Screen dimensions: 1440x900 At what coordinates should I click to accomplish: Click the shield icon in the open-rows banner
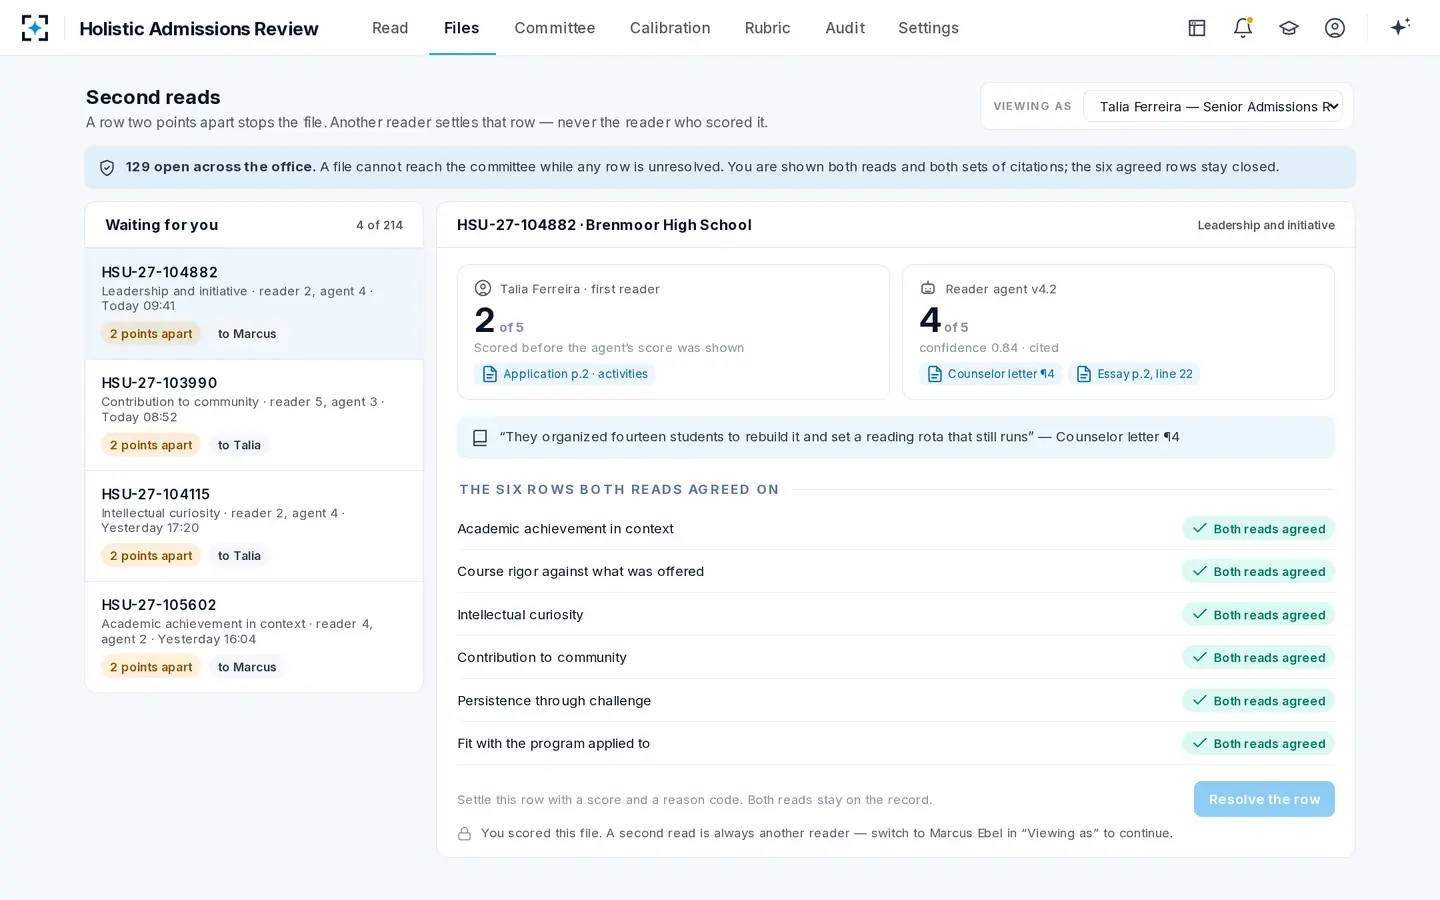107,168
